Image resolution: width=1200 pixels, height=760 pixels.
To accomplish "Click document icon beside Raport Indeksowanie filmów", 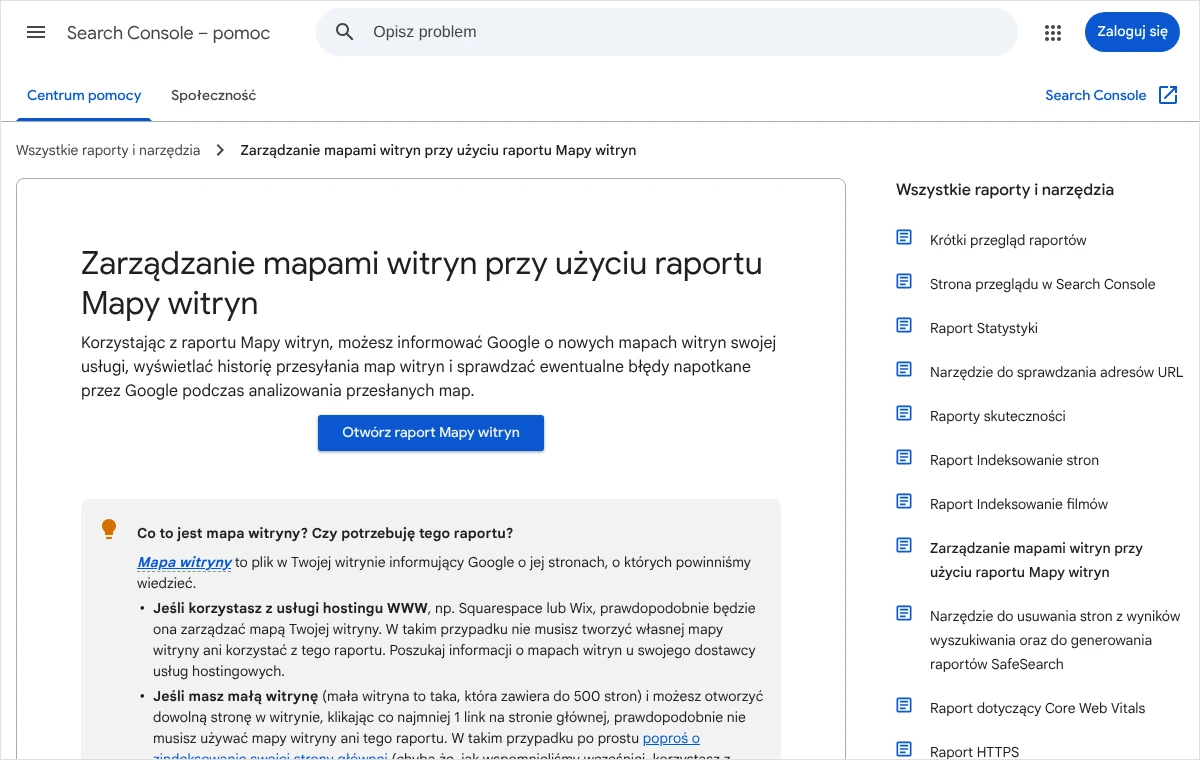I will coord(904,501).
